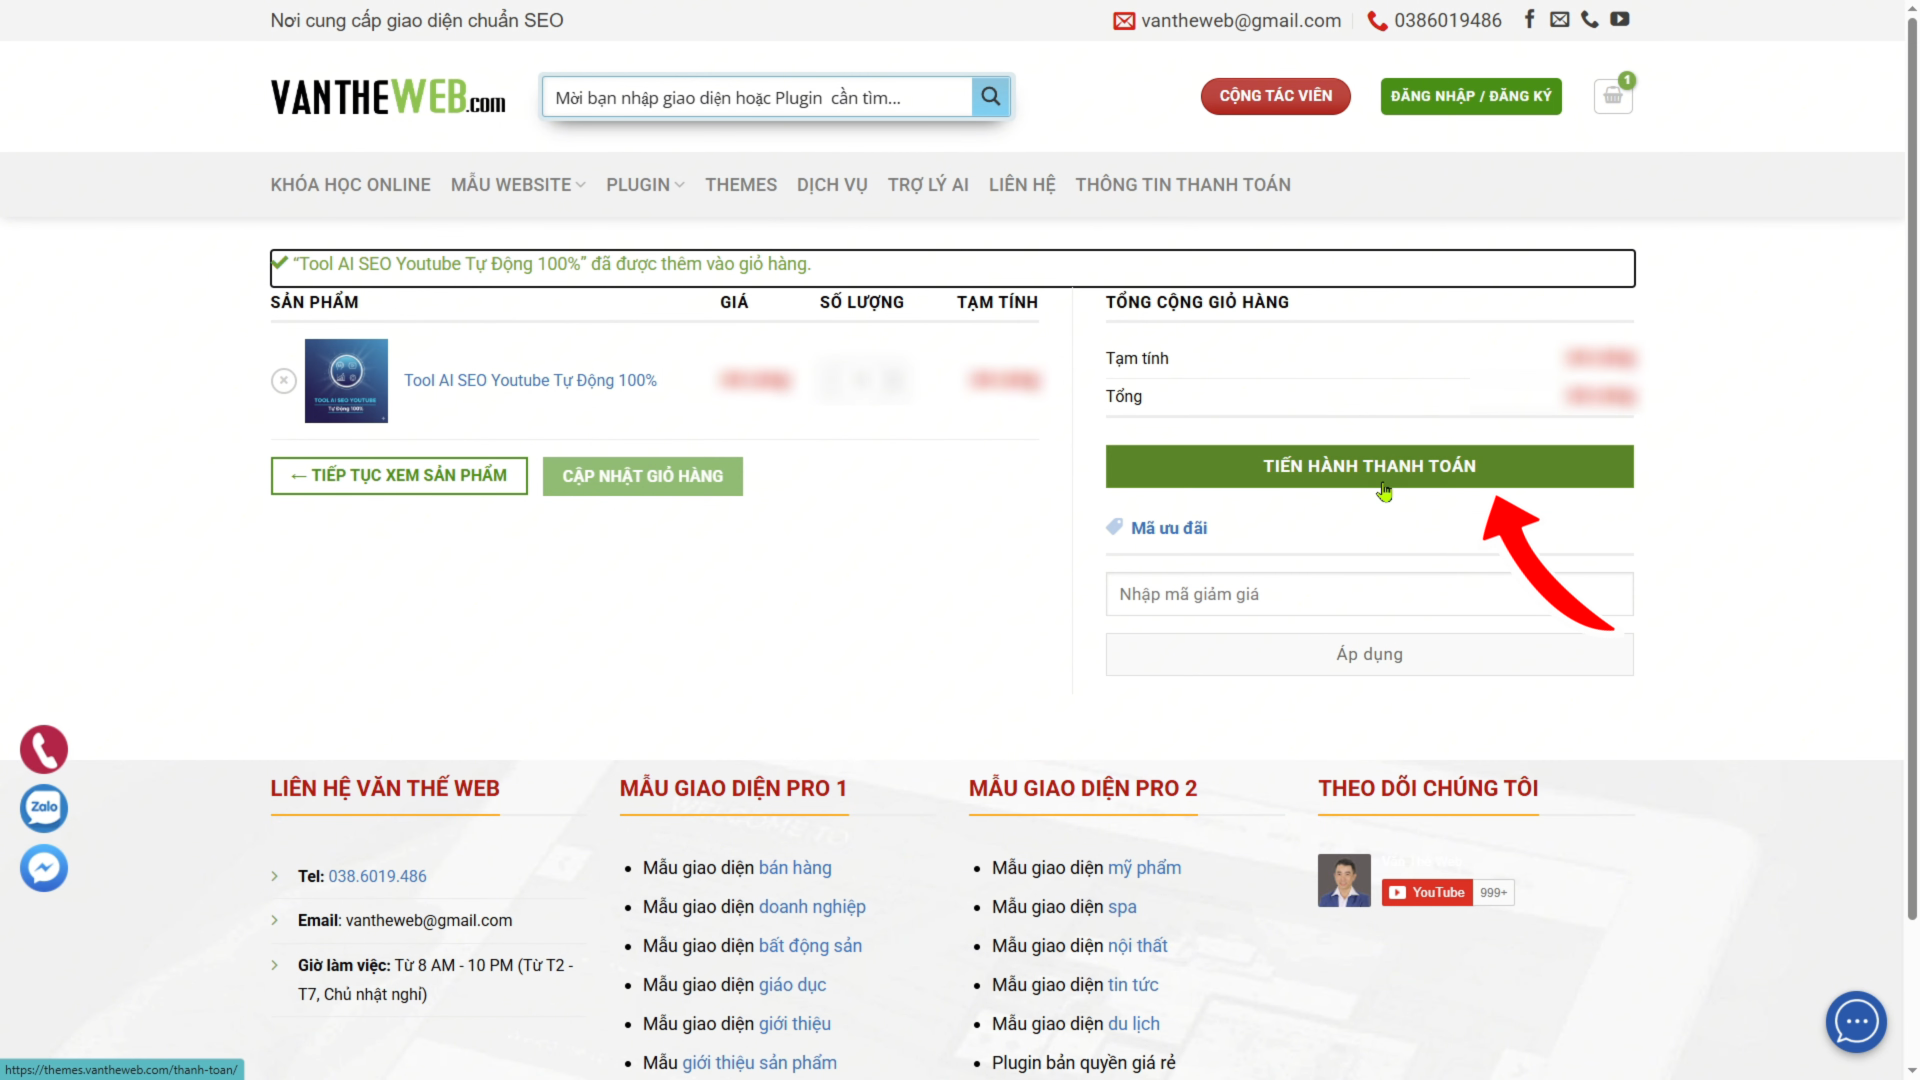Open the bán hàng template link
Viewport: 1920px width, 1080px height.
(x=795, y=868)
